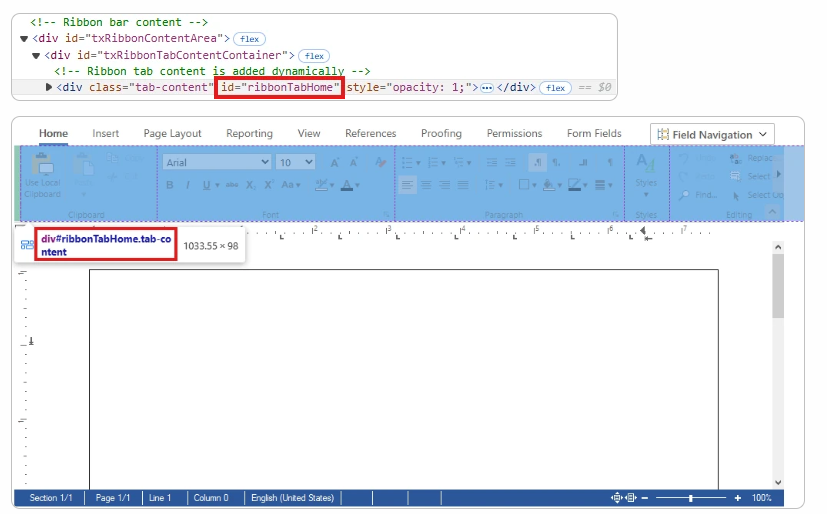Switch to the Home tab
Viewport: 827px width, 514px height.
pos(53,133)
